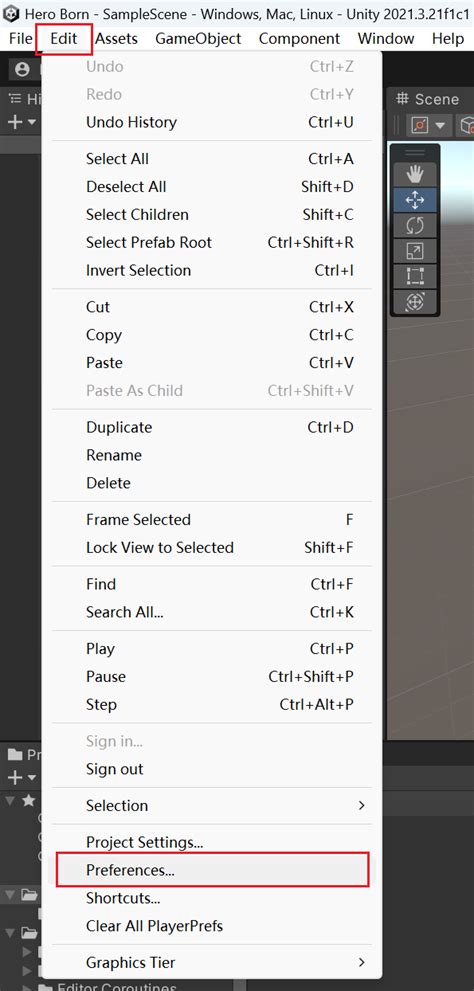Click the Unity logo in title bar

click(x=11, y=13)
